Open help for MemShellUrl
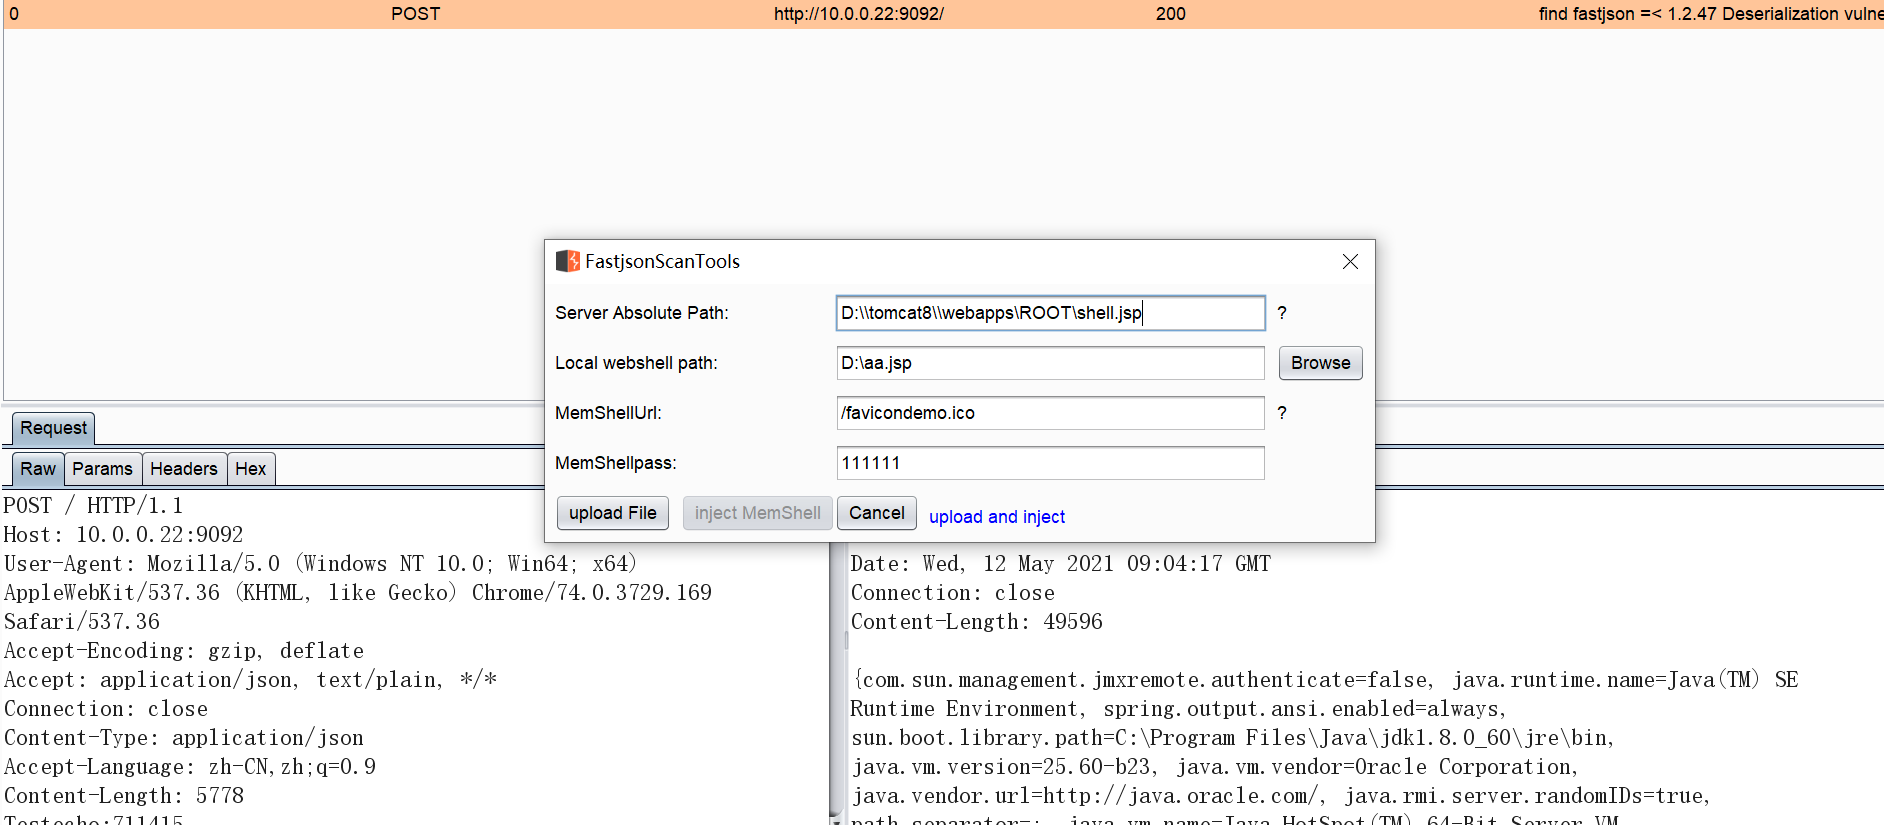This screenshot has height=825, width=1884. click(x=1282, y=413)
